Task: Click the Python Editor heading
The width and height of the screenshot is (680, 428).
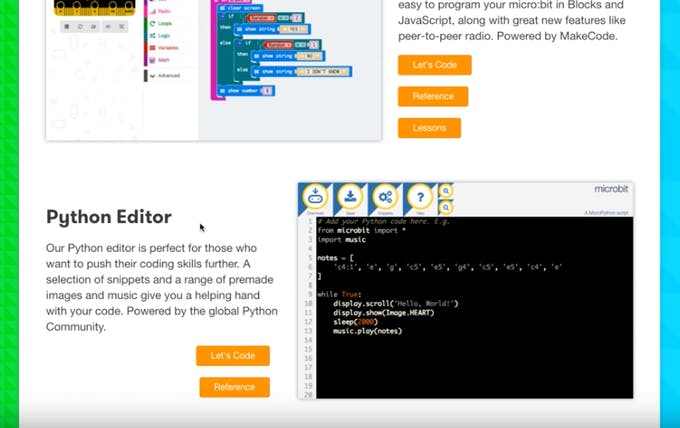Action: [x=109, y=217]
